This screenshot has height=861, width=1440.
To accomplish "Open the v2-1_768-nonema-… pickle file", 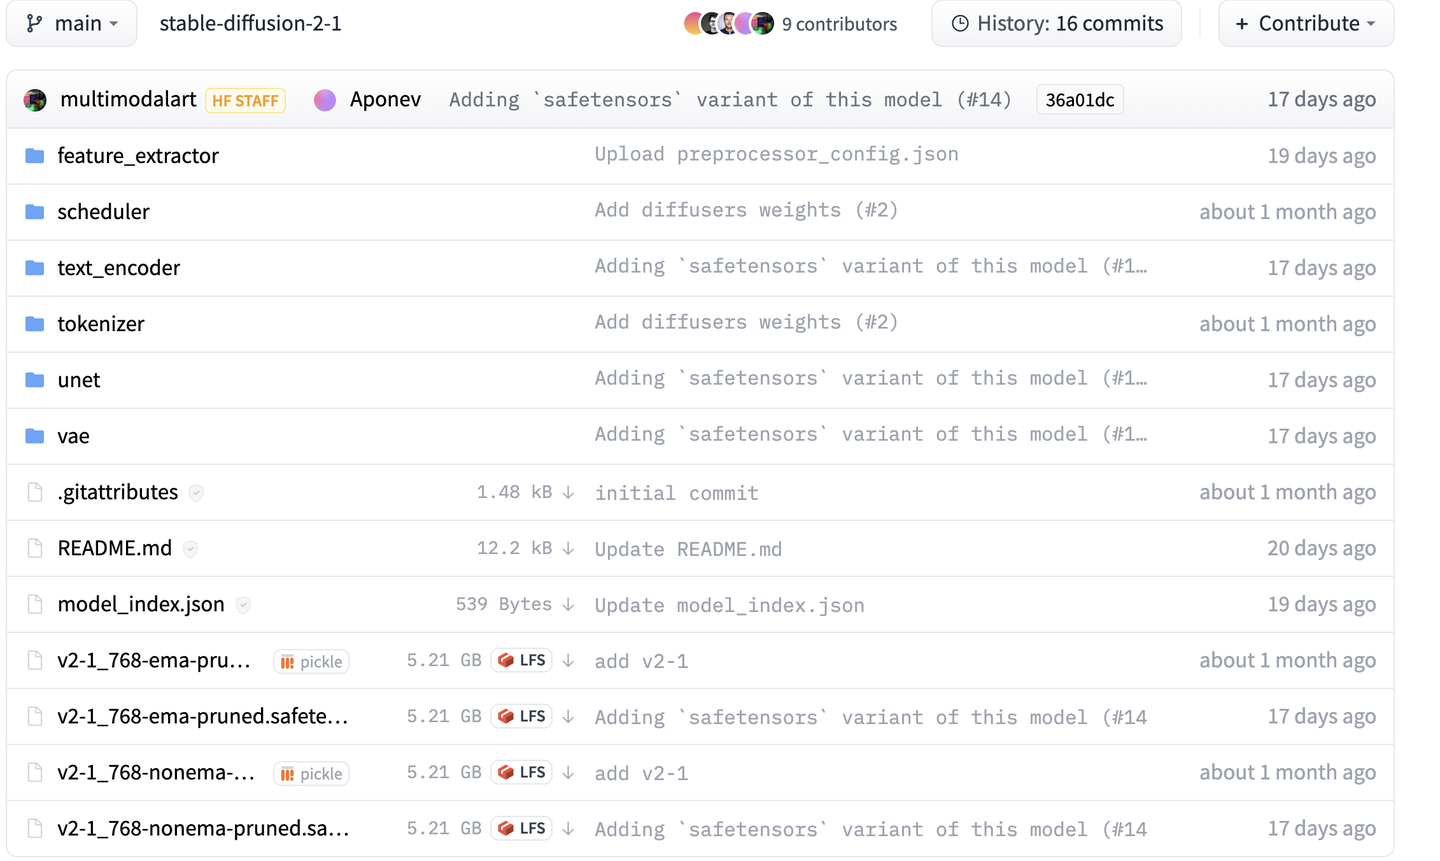I will [156, 771].
